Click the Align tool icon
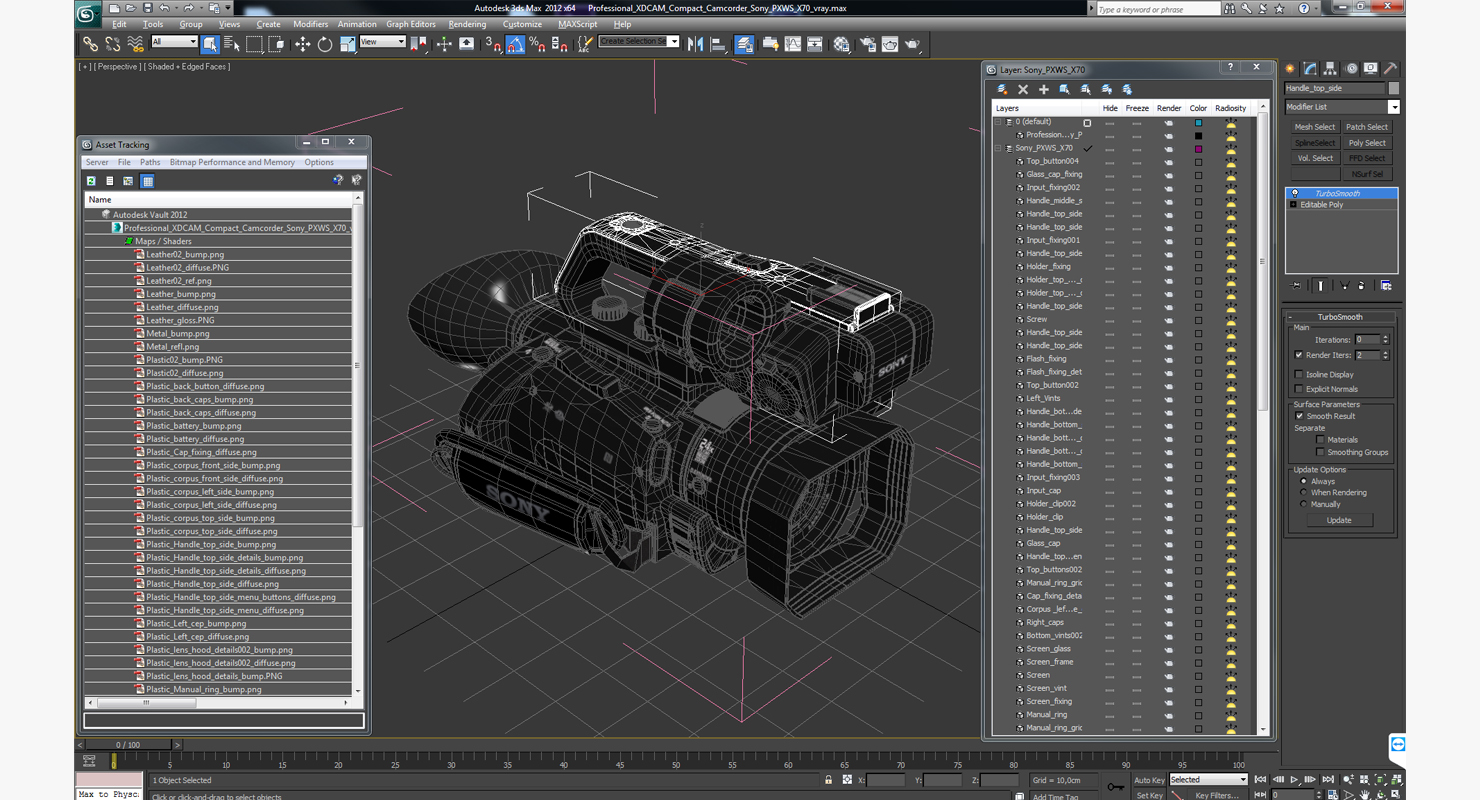This screenshot has height=800, width=1480. pyautogui.click(x=718, y=44)
